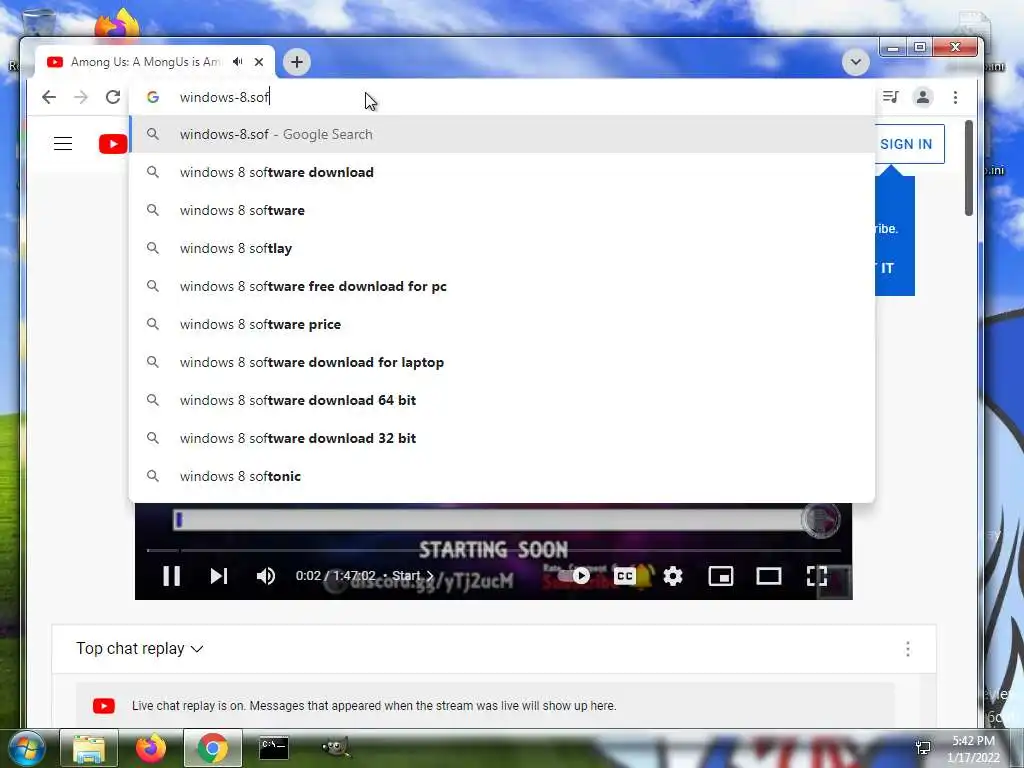Close the Among Us YouTube tab
This screenshot has height=768, width=1024.
(259, 62)
